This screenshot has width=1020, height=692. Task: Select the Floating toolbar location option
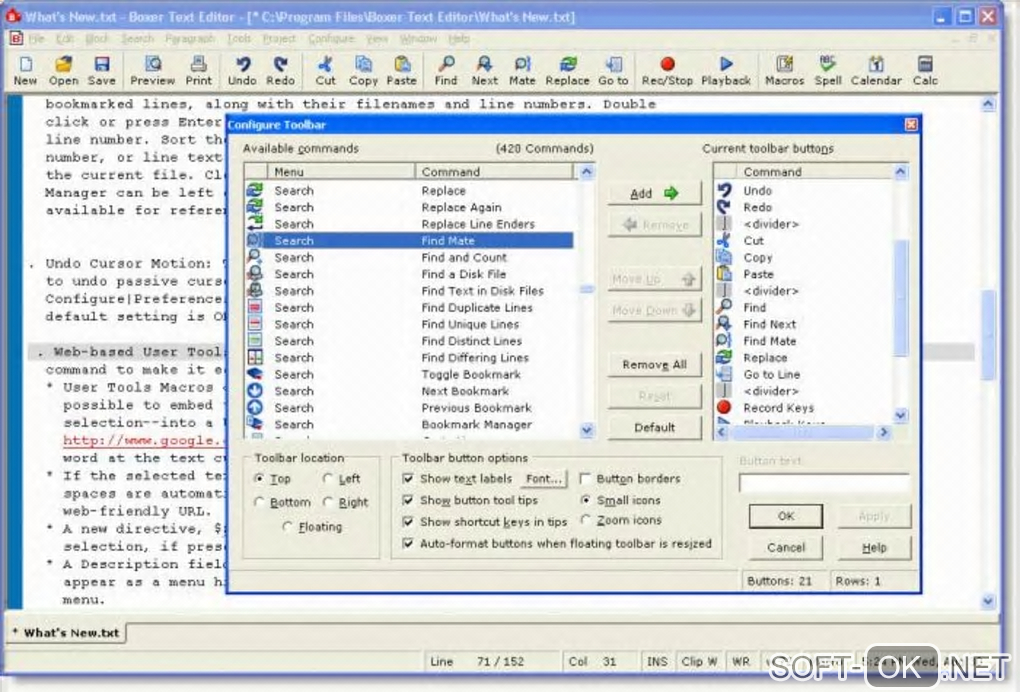(x=289, y=527)
